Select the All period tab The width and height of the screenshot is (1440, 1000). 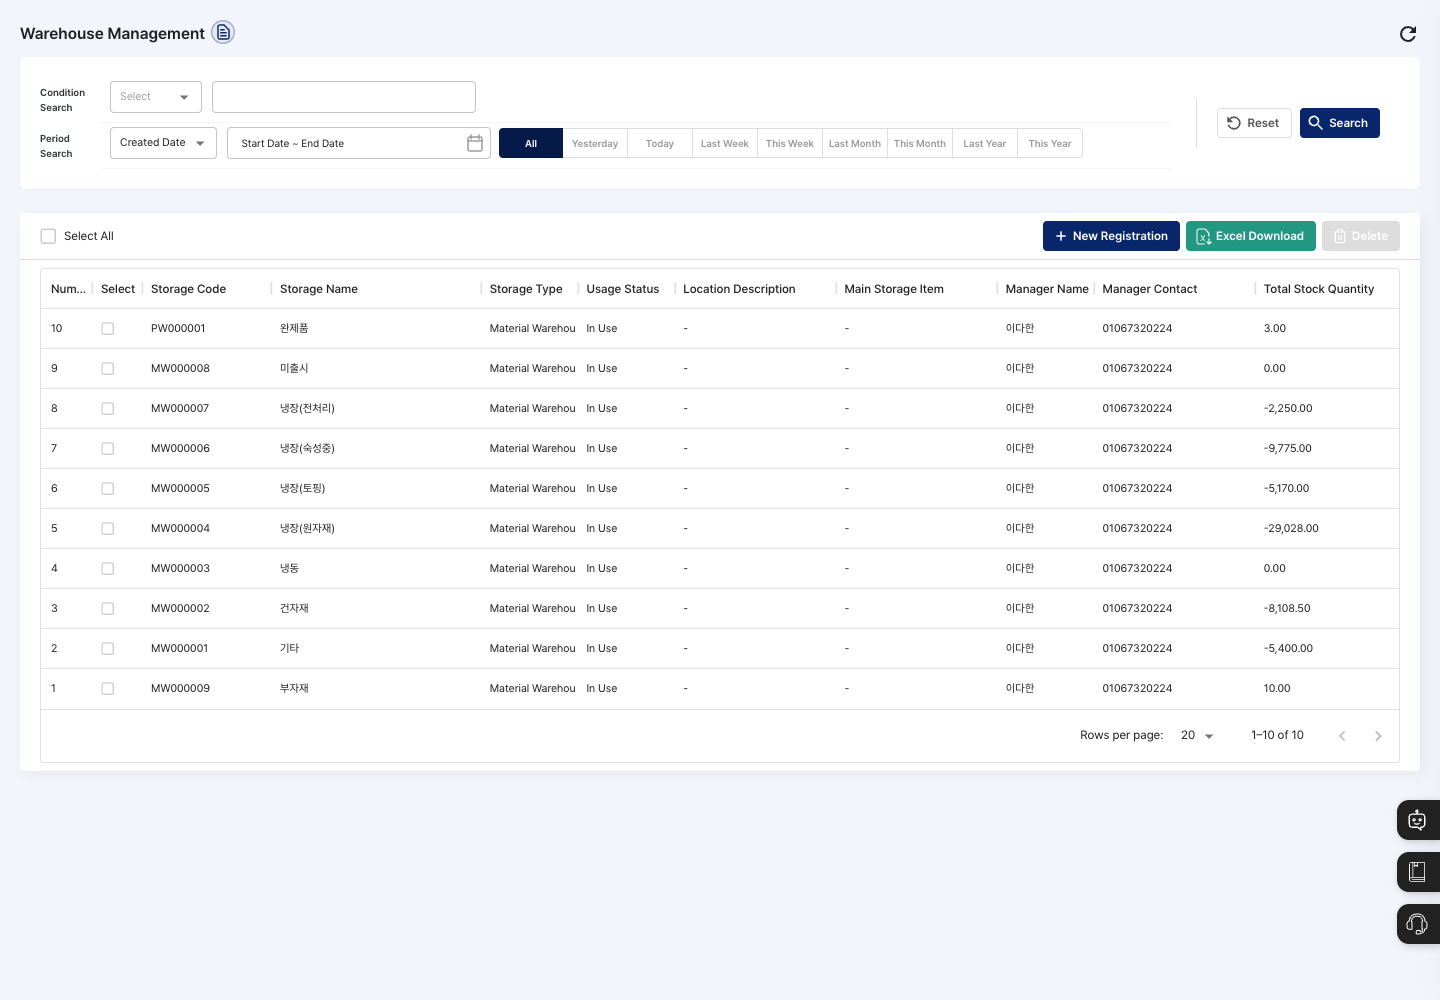point(531,143)
